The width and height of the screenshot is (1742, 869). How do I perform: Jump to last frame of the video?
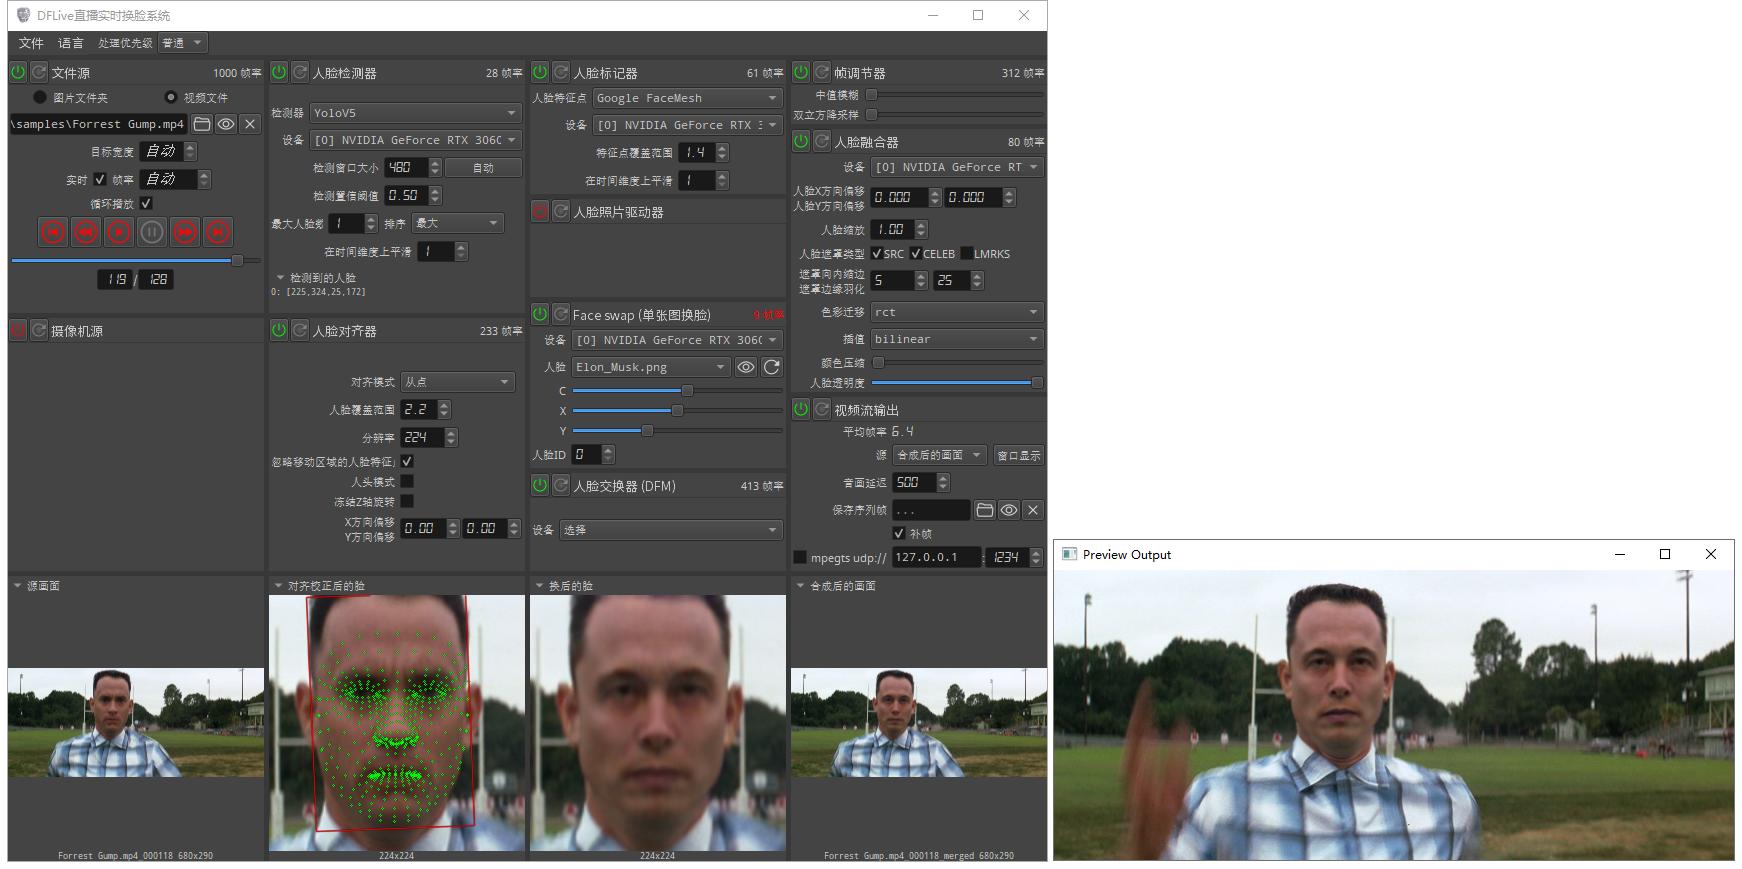pyautogui.click(x=218, y=232)
